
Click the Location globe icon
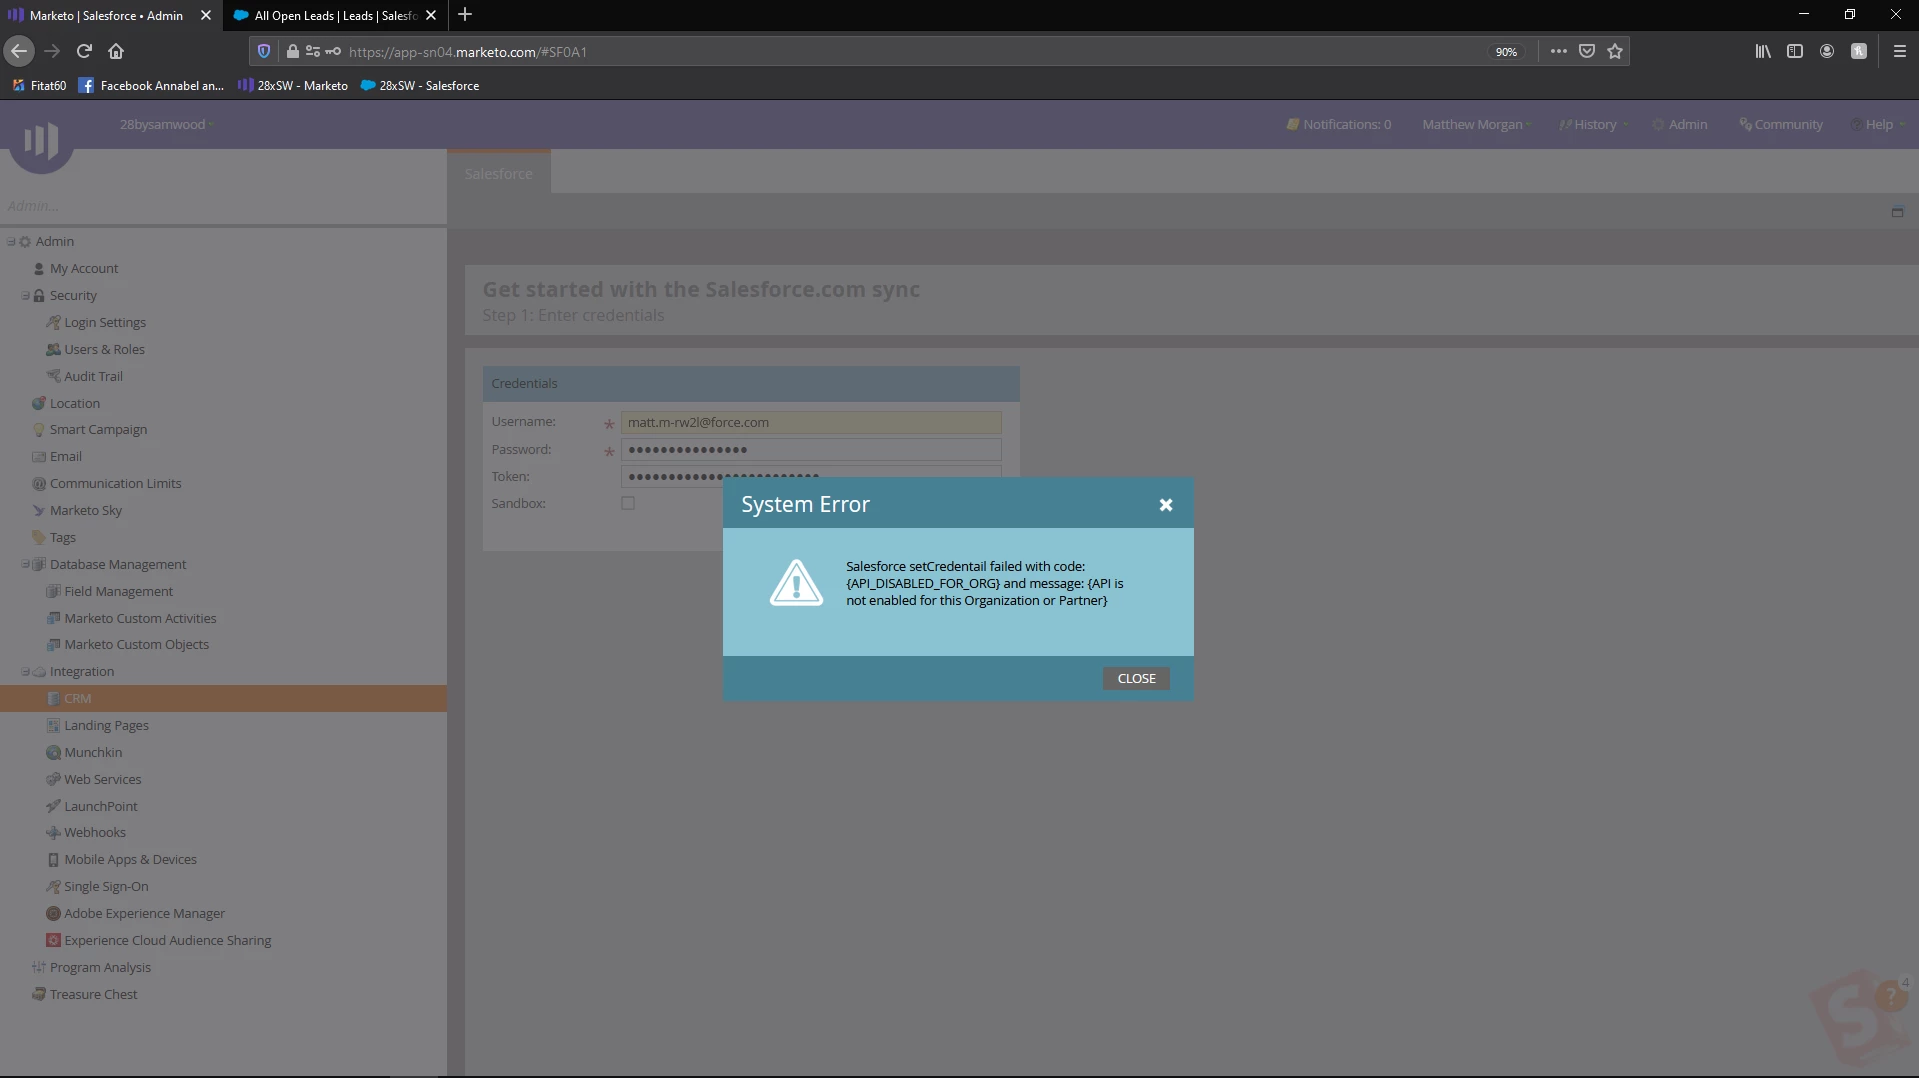[x=39, y=403]
